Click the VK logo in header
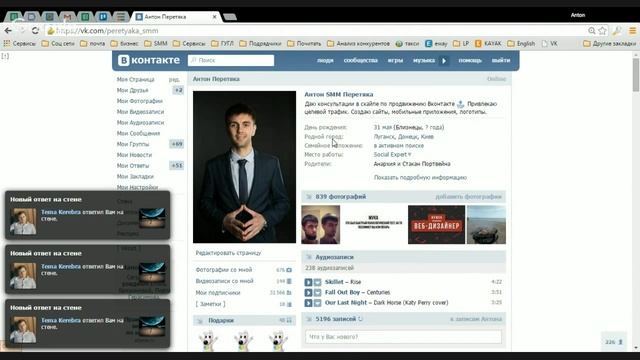This screenshot has height=360, width=640. tap(149, 60)
